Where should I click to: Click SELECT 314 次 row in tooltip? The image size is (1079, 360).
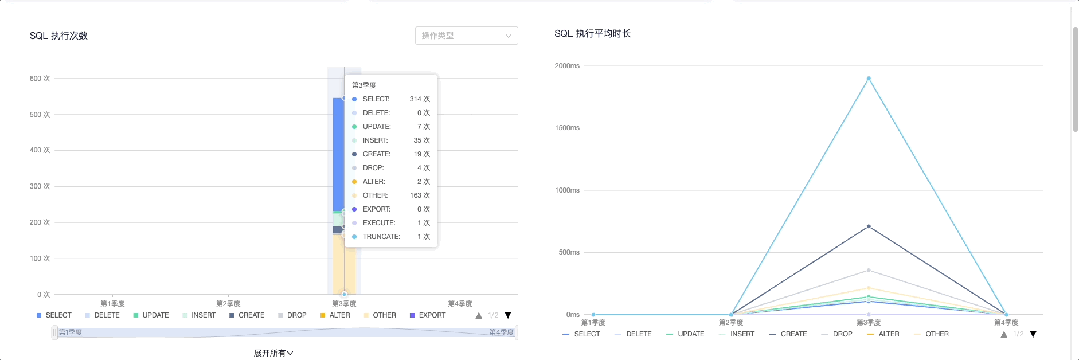click(391, 99)
